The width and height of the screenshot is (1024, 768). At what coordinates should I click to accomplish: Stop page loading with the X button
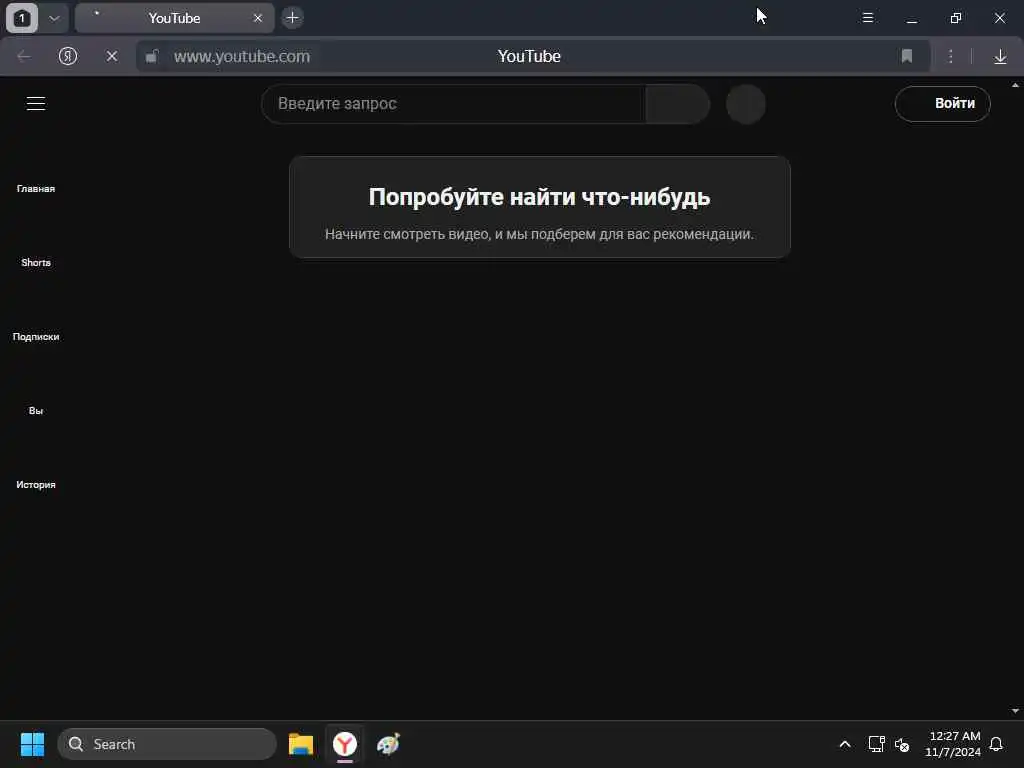click(112, 56)
